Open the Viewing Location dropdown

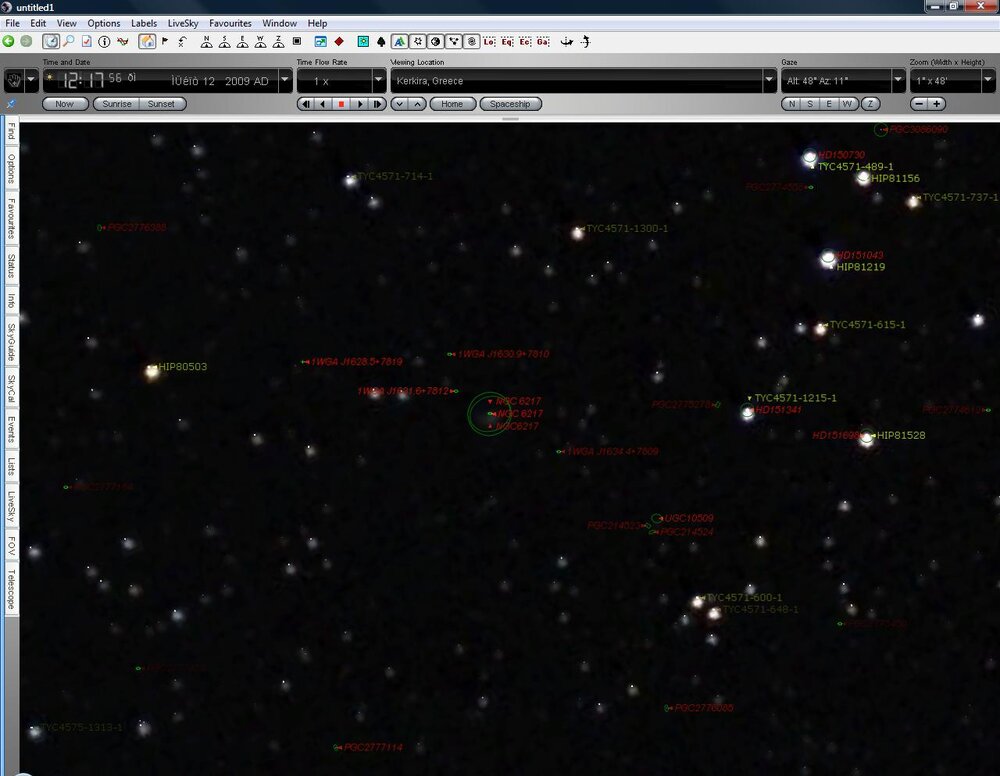[769, 80]
